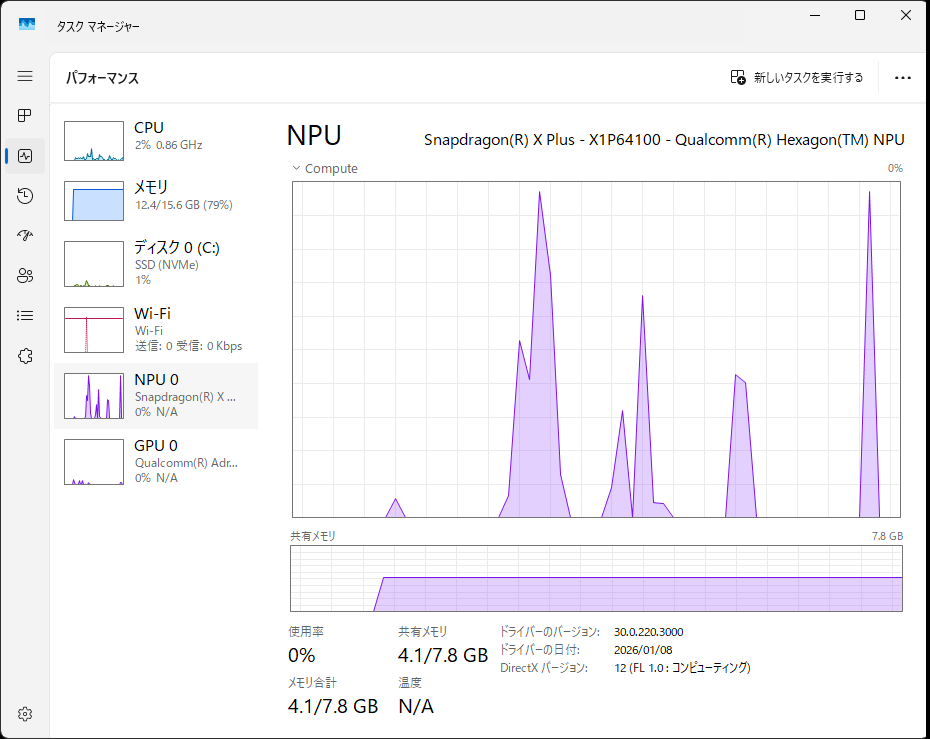Click the Task Manager app icon in title bar
Viewport: 930px width, 739px height.
tap(27, 24)
